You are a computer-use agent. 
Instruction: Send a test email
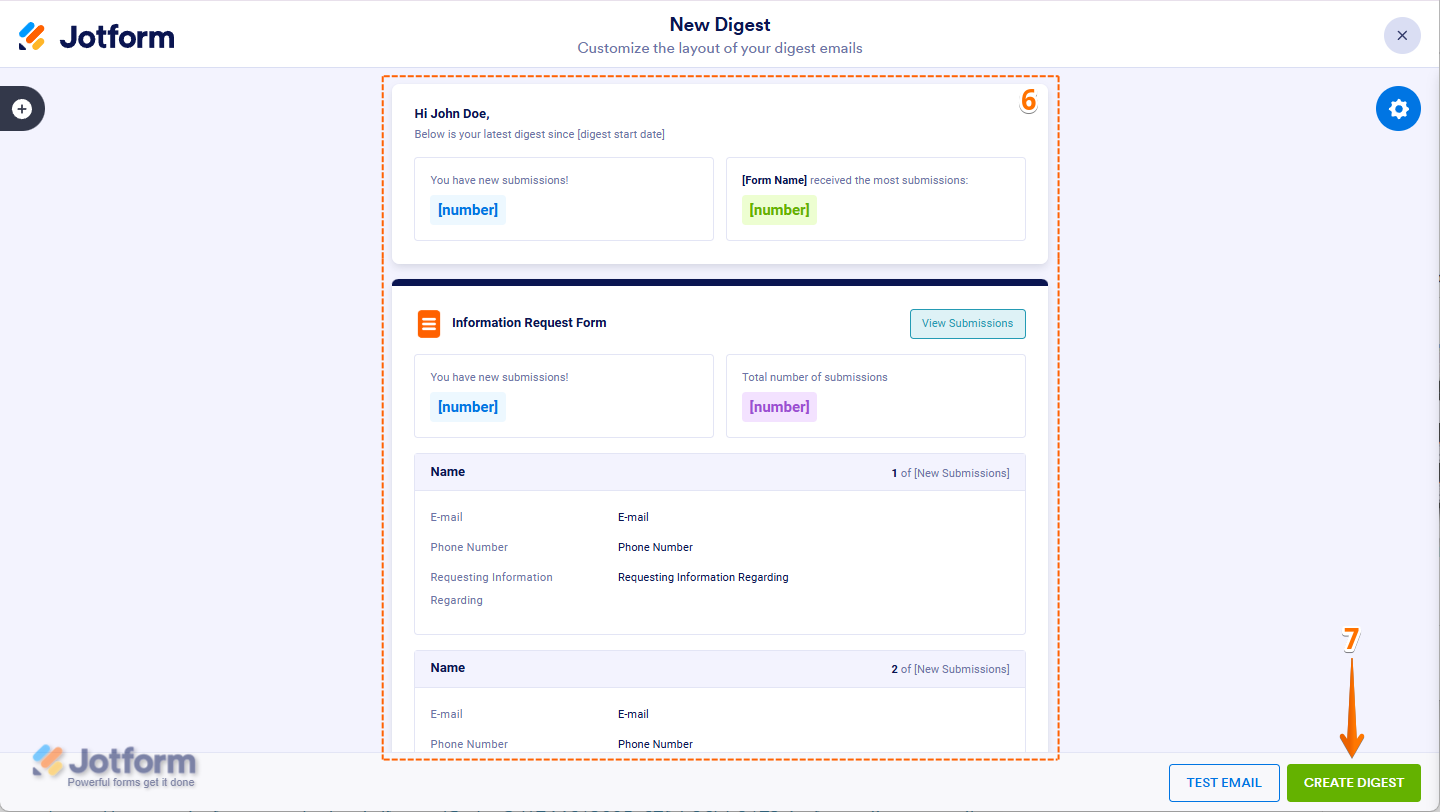[1223, 782]
